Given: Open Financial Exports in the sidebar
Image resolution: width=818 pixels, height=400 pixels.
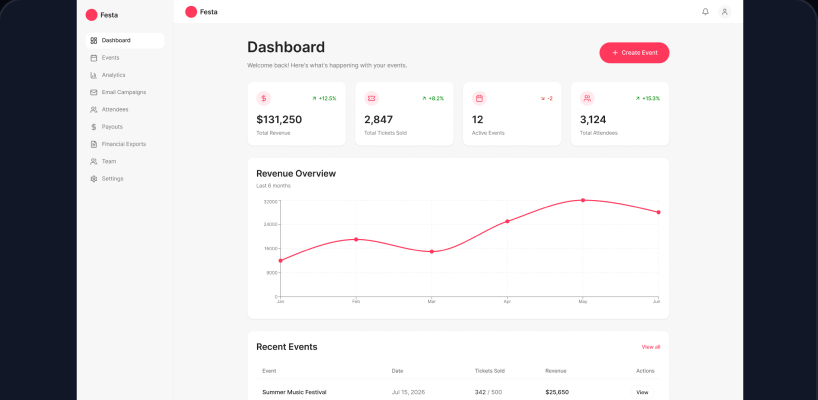Looking at the screenshot, I should 125,144.
